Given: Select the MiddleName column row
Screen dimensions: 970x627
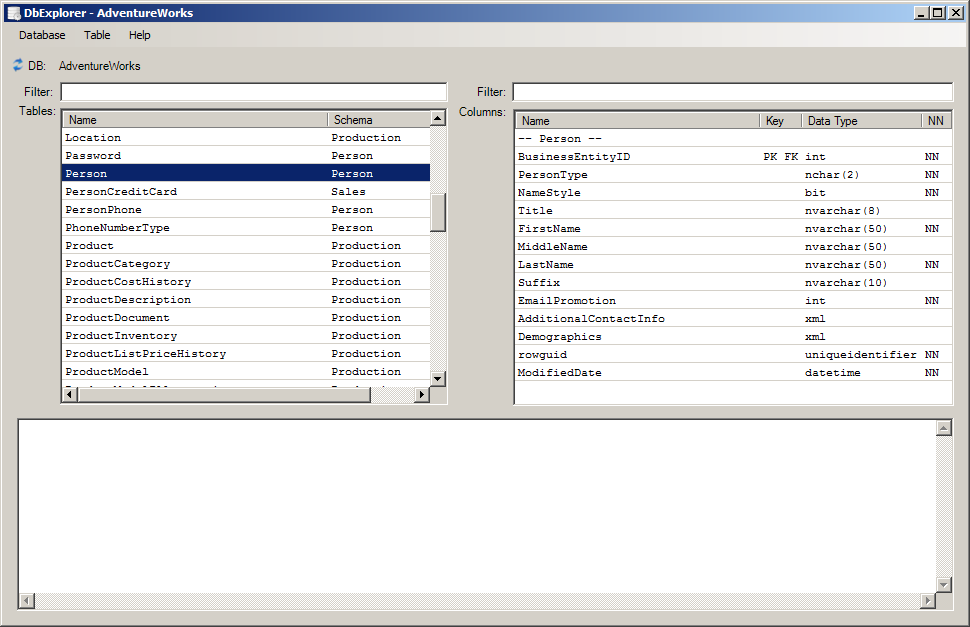Looking at the screenshot, I should [733, 246].
